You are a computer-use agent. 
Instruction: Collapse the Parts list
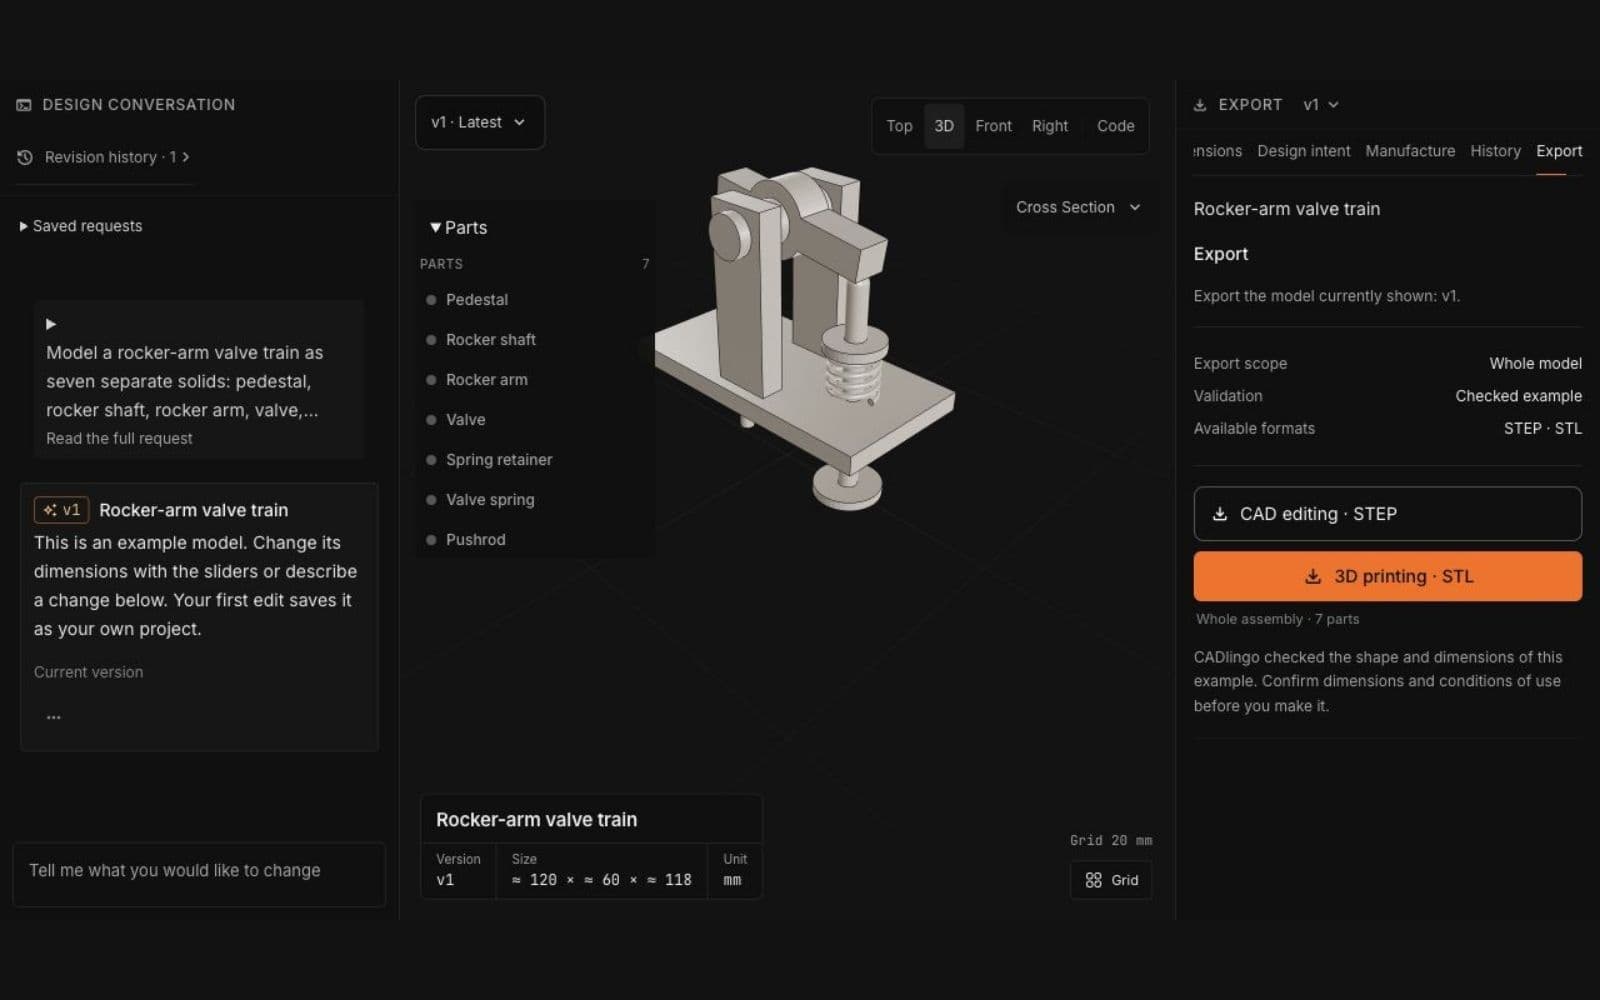coord(458,228)
